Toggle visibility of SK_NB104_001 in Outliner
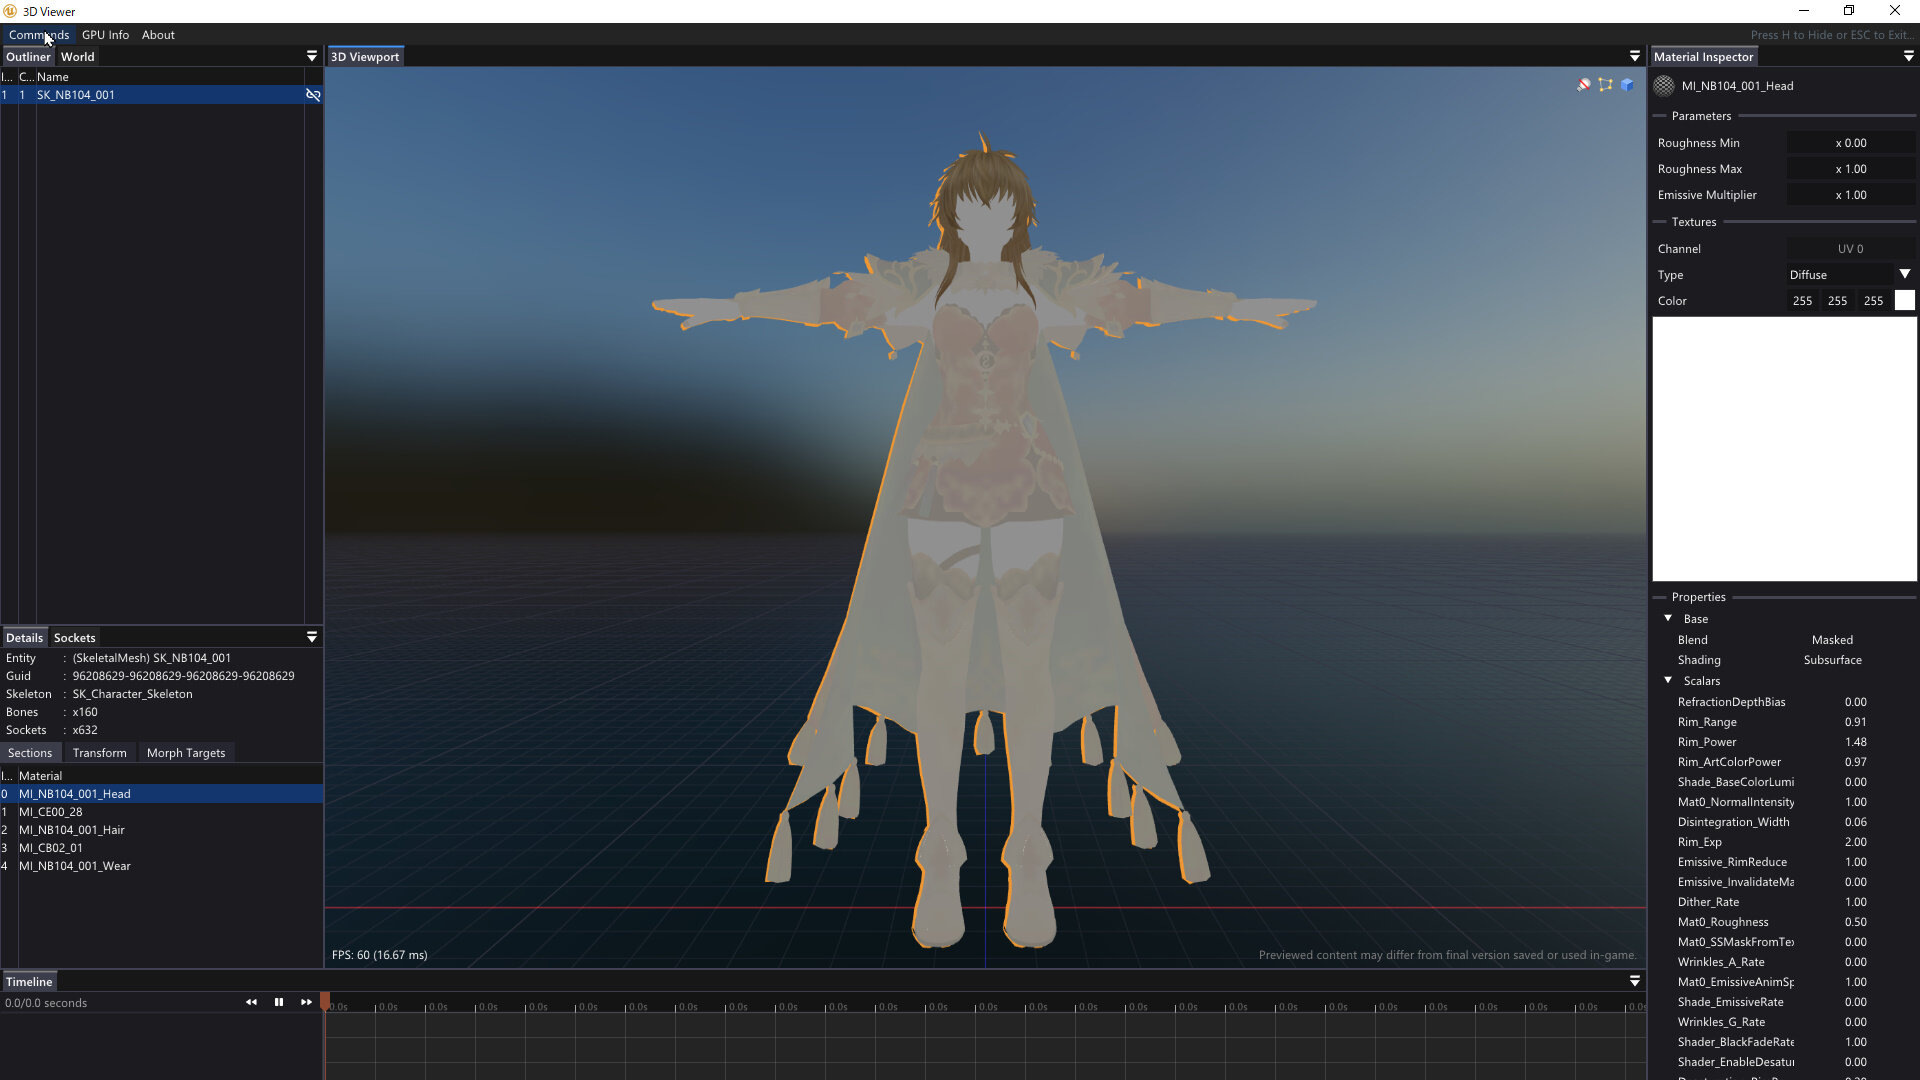Screen dimensions: 1920x1080 313,95
